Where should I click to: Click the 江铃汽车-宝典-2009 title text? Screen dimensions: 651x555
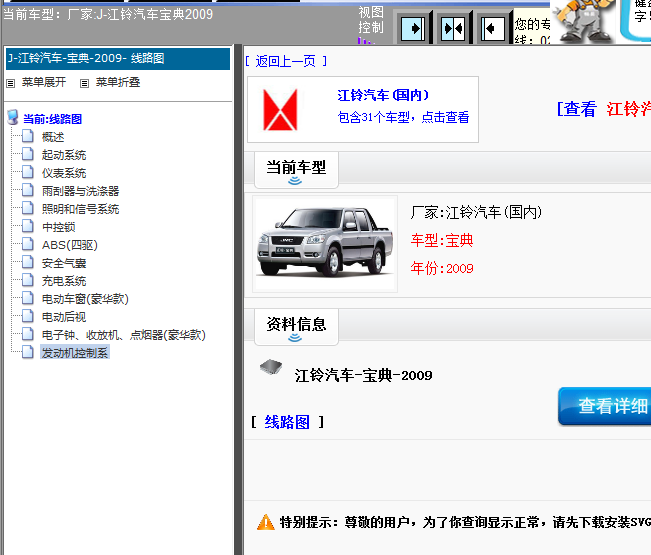(363, 376)
